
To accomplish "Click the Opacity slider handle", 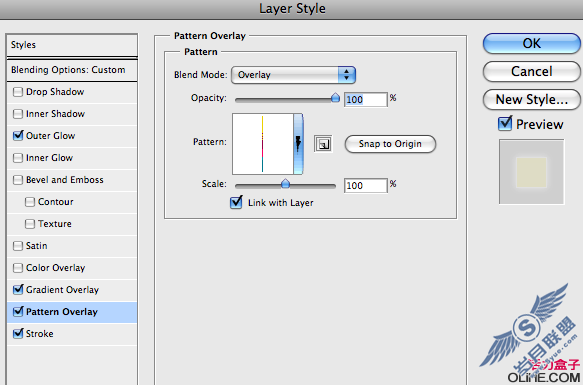I will pos(335,98).
